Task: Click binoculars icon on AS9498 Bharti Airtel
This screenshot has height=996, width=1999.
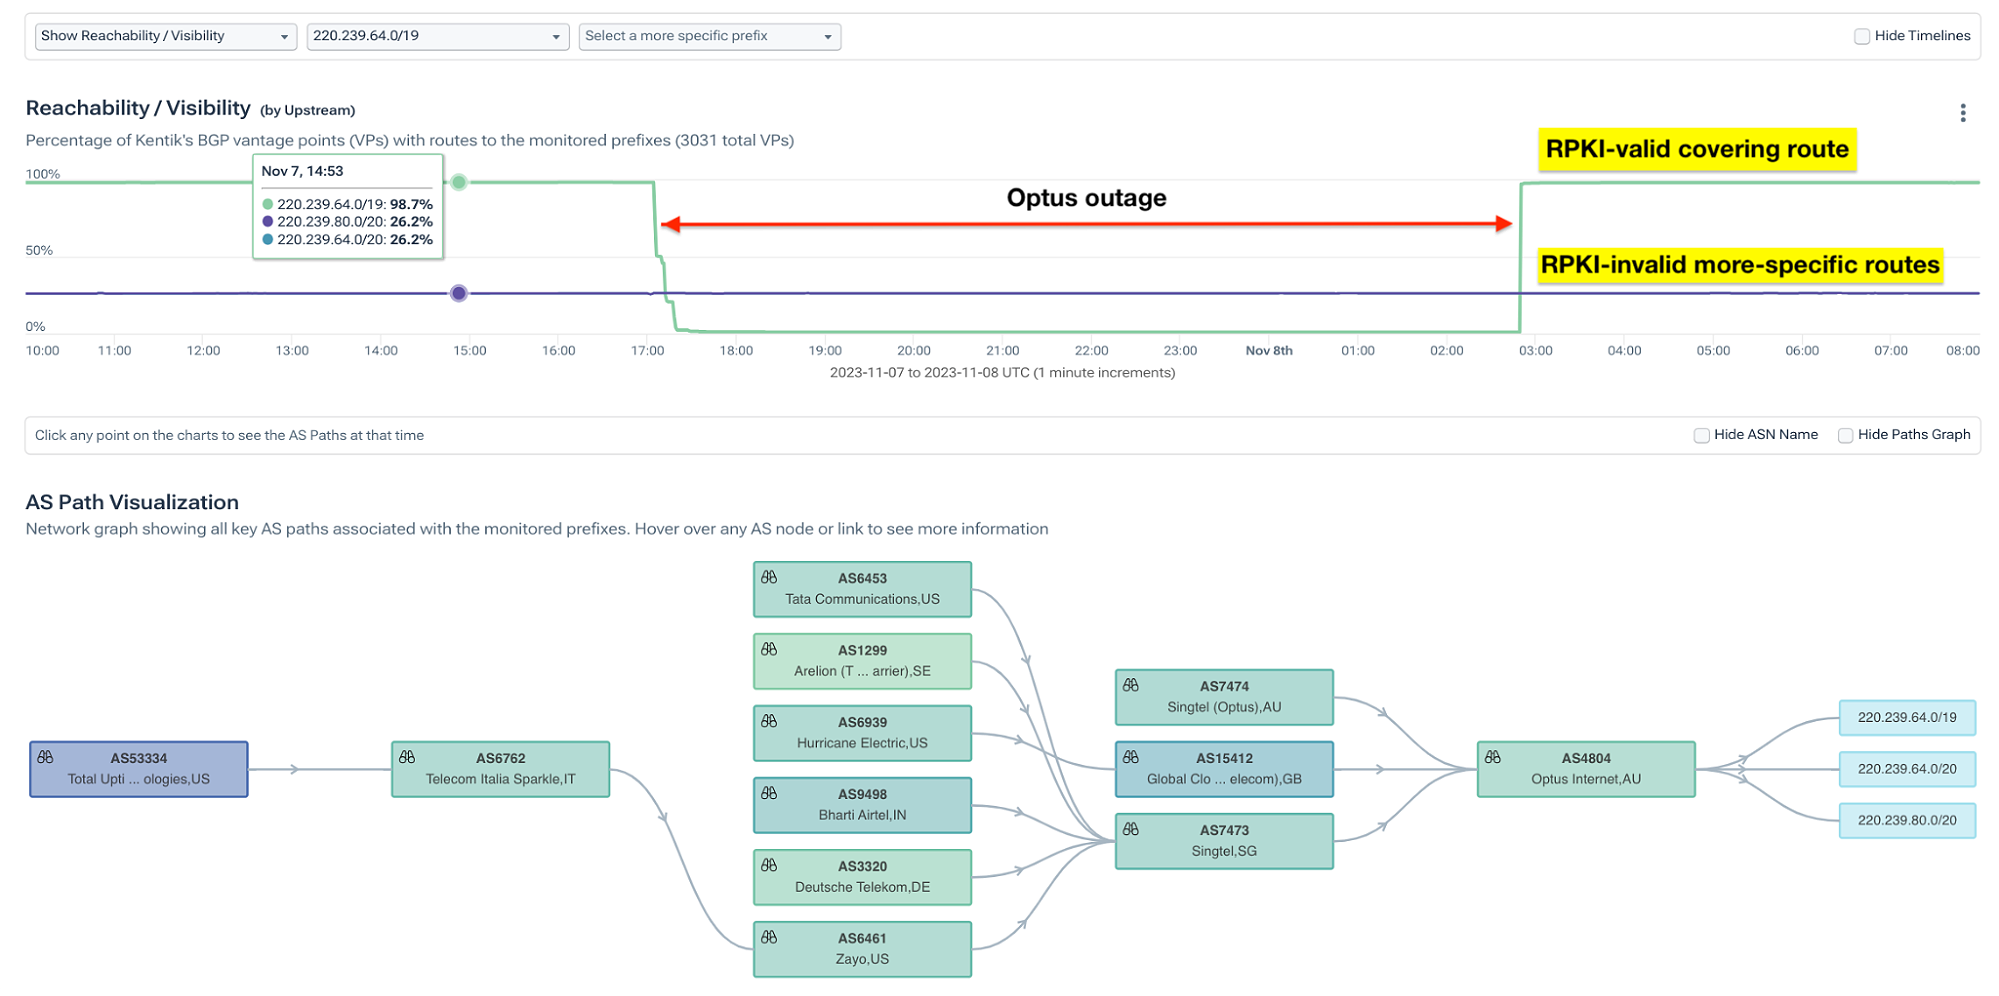Action: pos(770,793)
